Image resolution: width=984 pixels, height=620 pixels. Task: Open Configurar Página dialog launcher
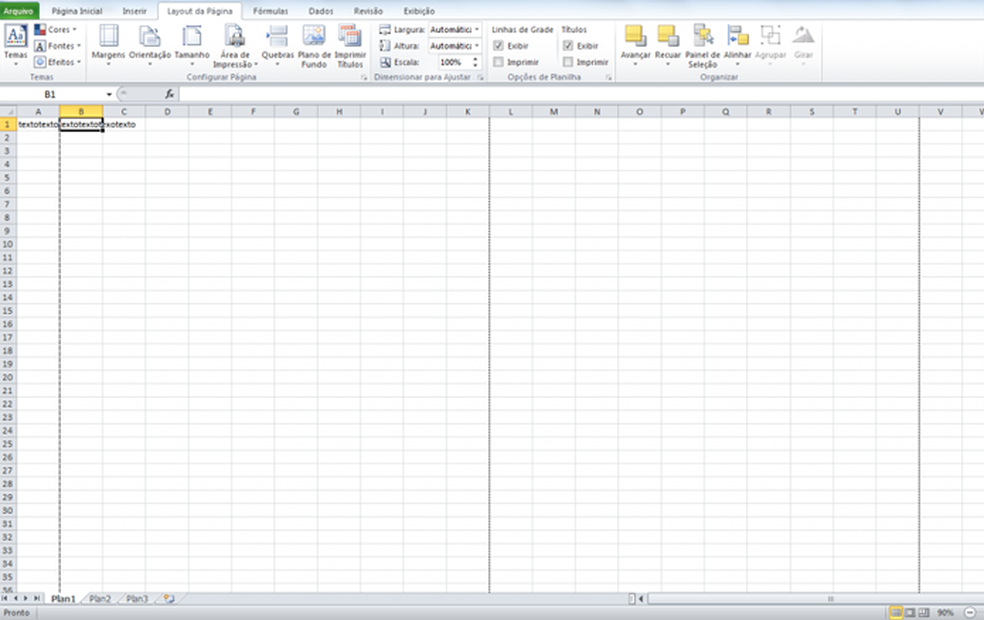(363, 77)
